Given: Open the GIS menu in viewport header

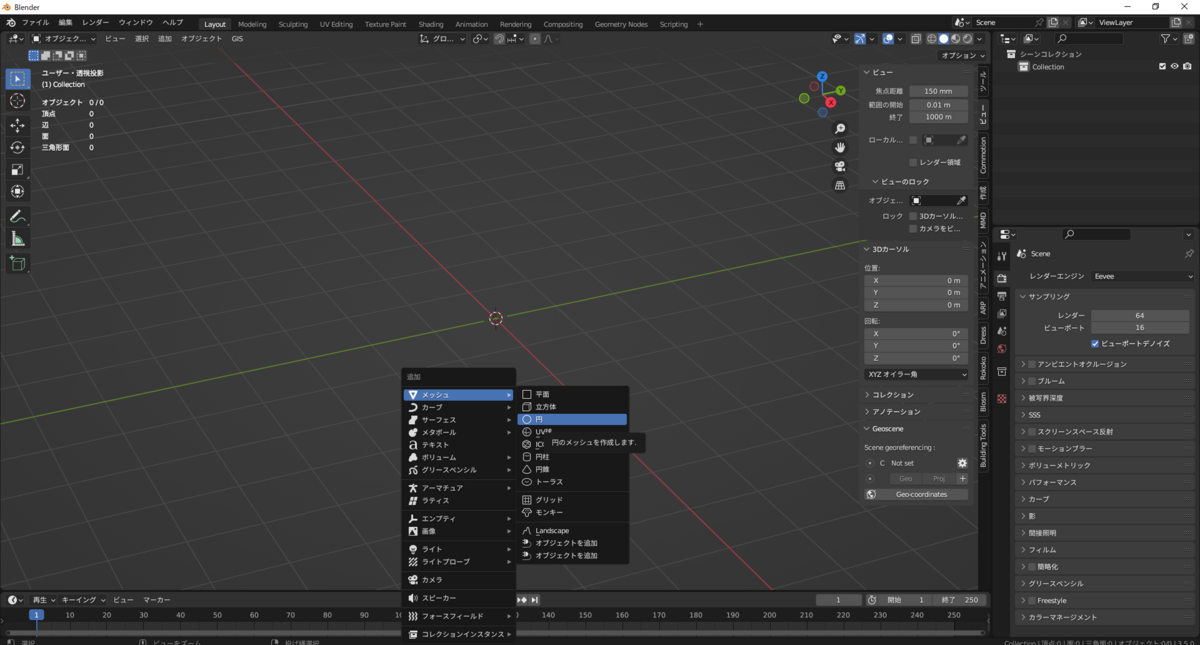Looking at the screenshot, I should (237, 39).
